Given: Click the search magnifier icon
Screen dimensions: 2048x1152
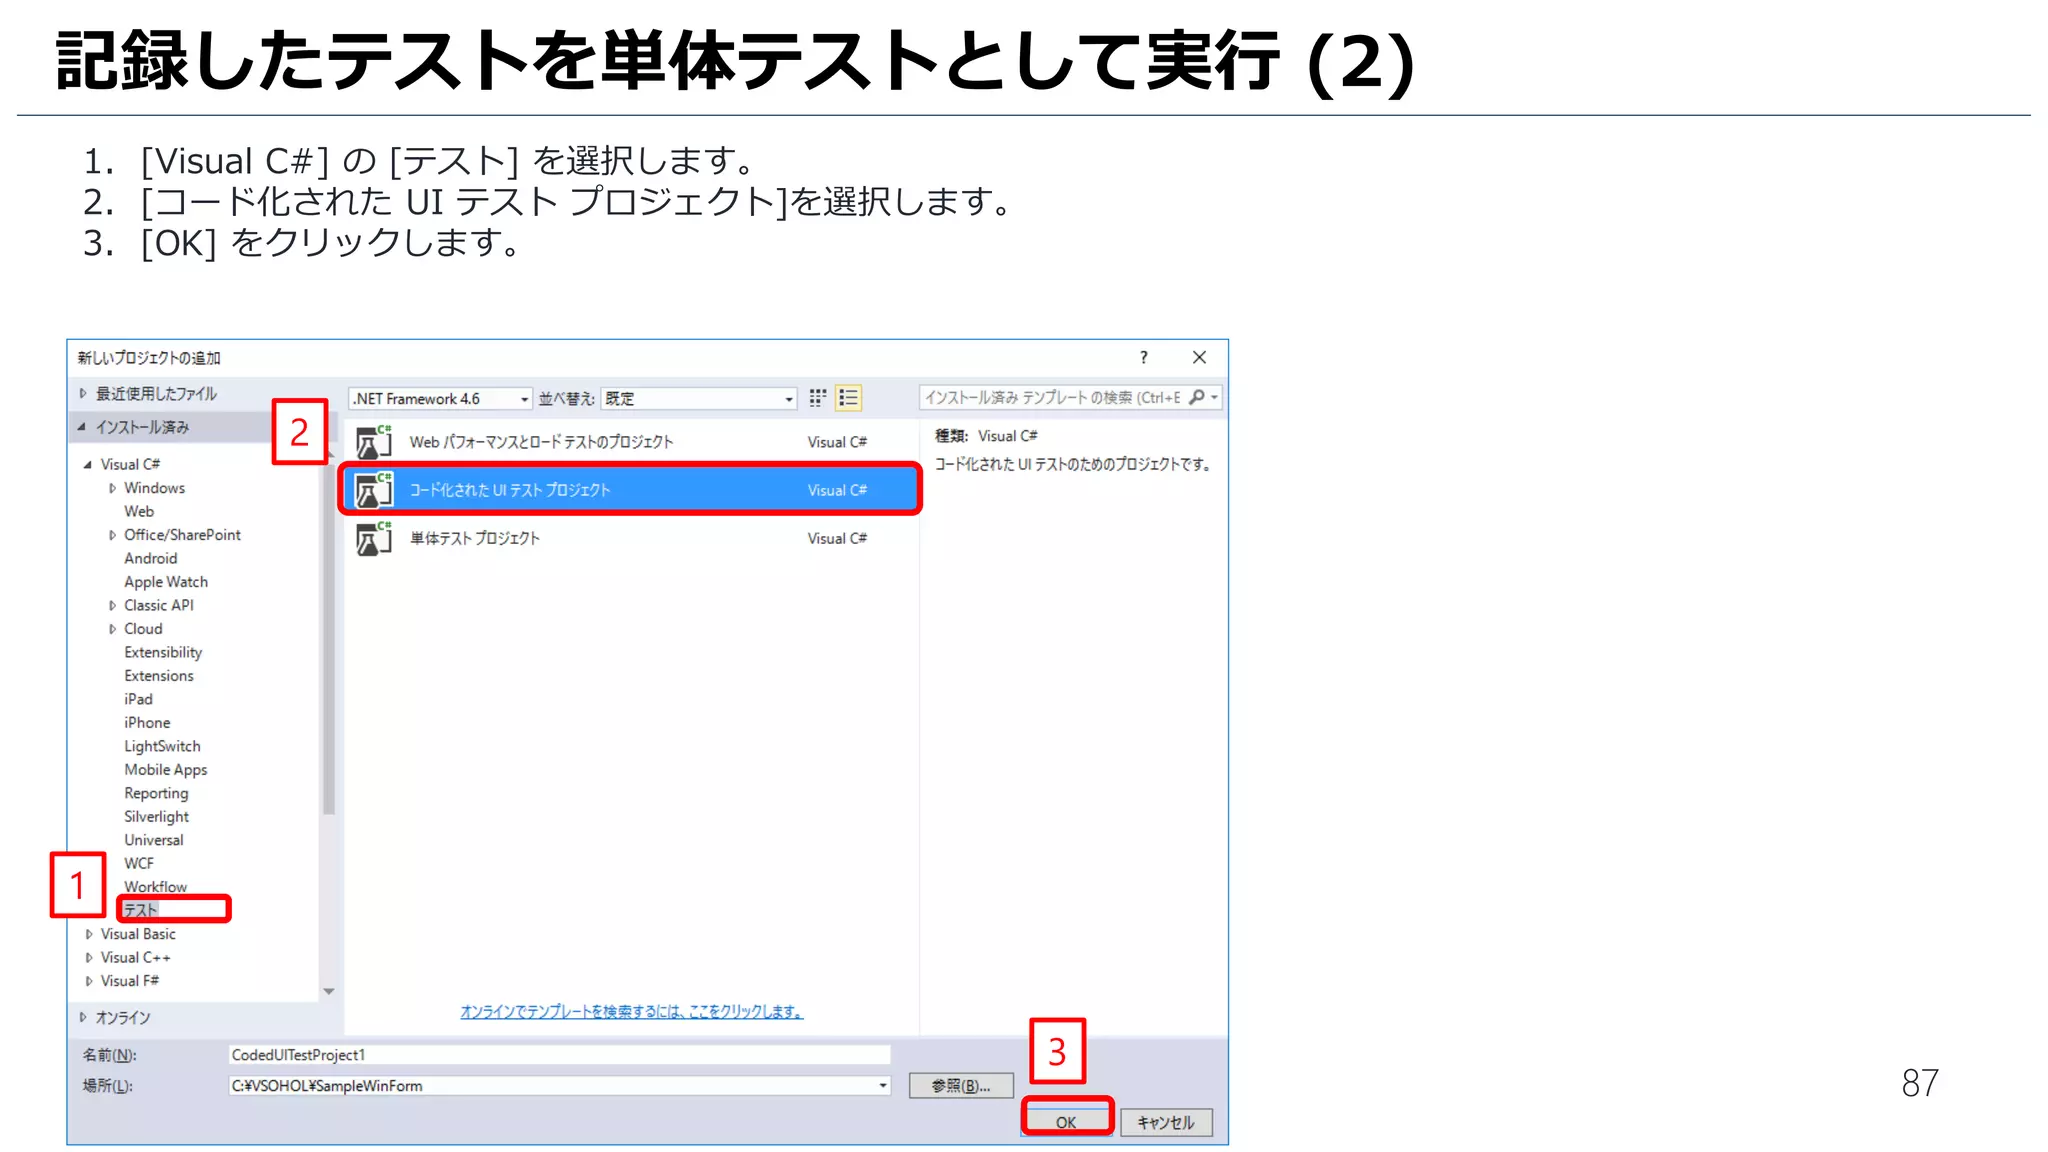Looking at the screenshot, I should coord(1197,397).
